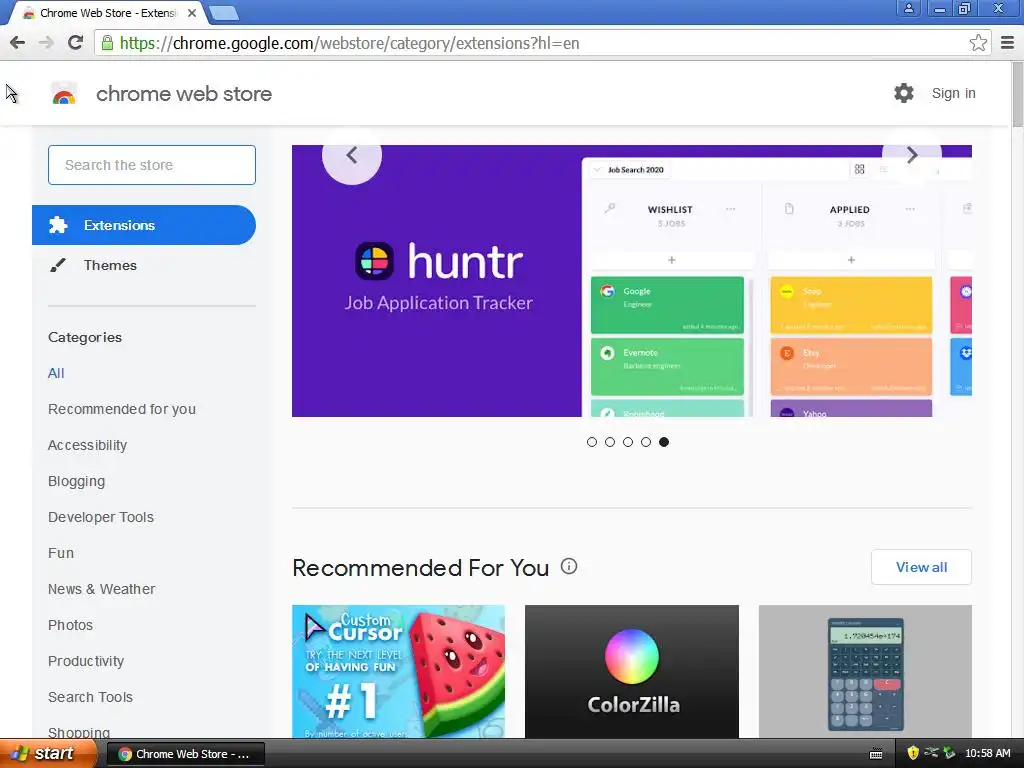Select the Blogging category
Image resolution: width=1024 pixels, height=768 pixels.
point(76,481)
